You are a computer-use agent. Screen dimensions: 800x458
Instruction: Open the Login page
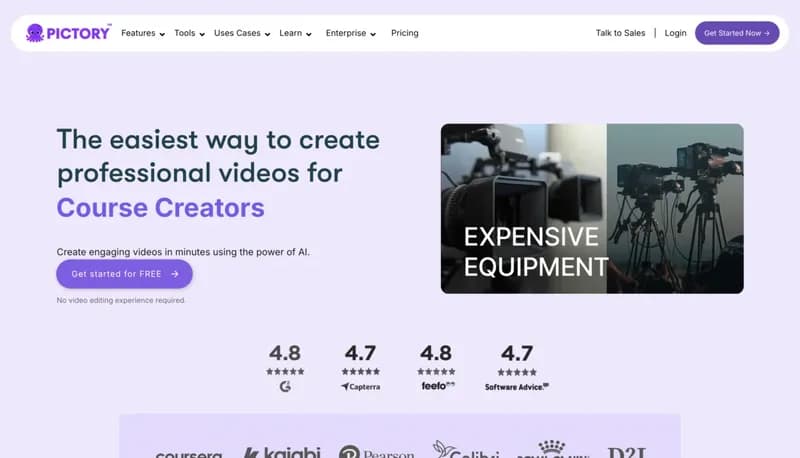pyautogui.click(x=676, y=33)
